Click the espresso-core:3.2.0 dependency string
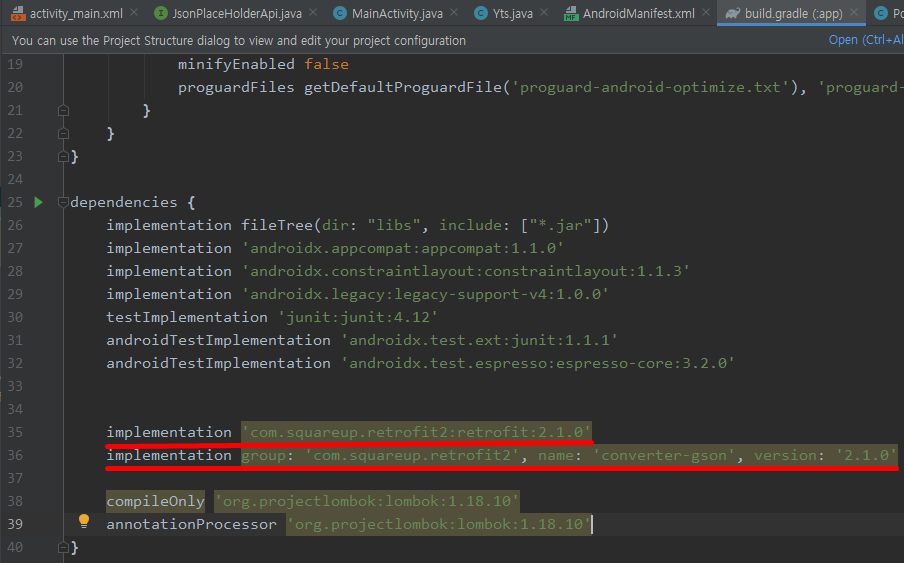Viewport: 904px width, 563px height. tap(537, 363)
